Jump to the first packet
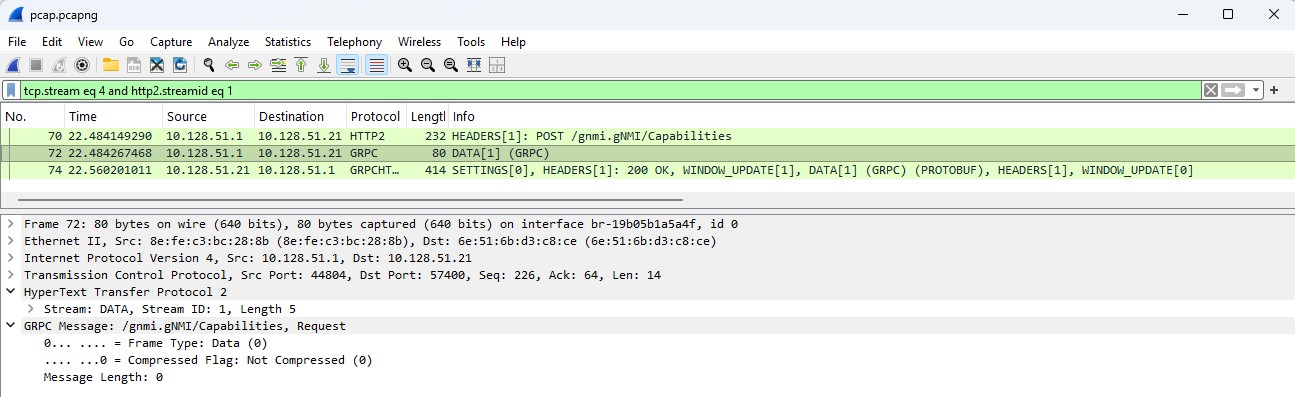 (x=301, y=65)
